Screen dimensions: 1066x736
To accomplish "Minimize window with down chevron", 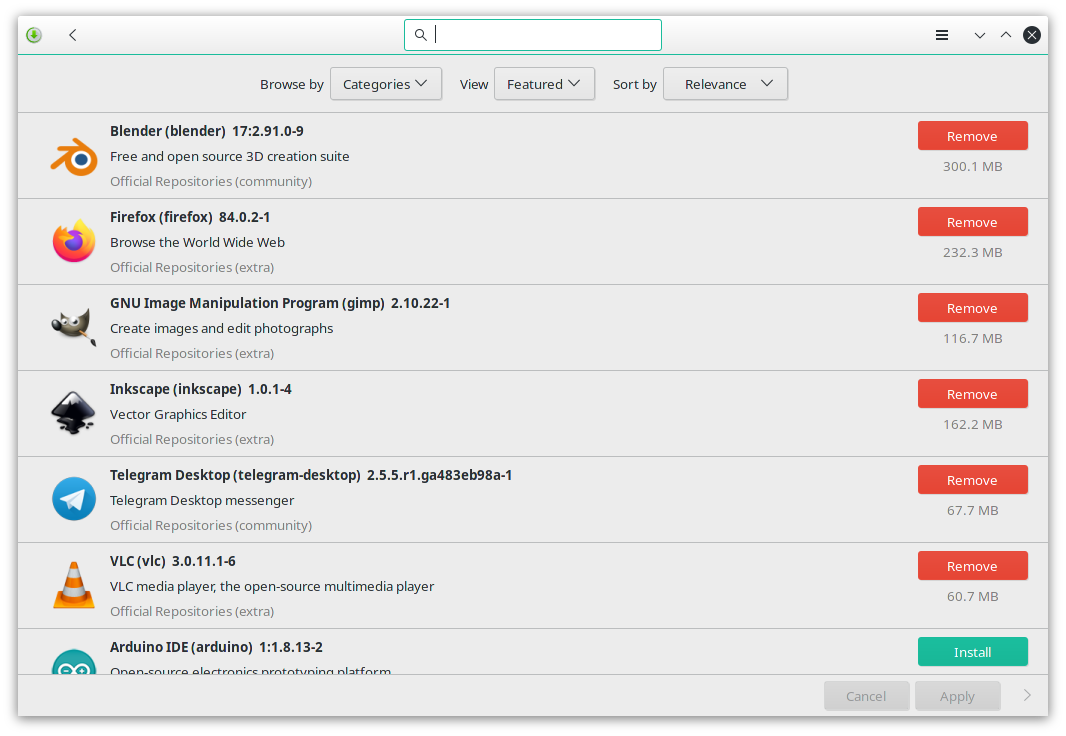I will click(980, 35).
